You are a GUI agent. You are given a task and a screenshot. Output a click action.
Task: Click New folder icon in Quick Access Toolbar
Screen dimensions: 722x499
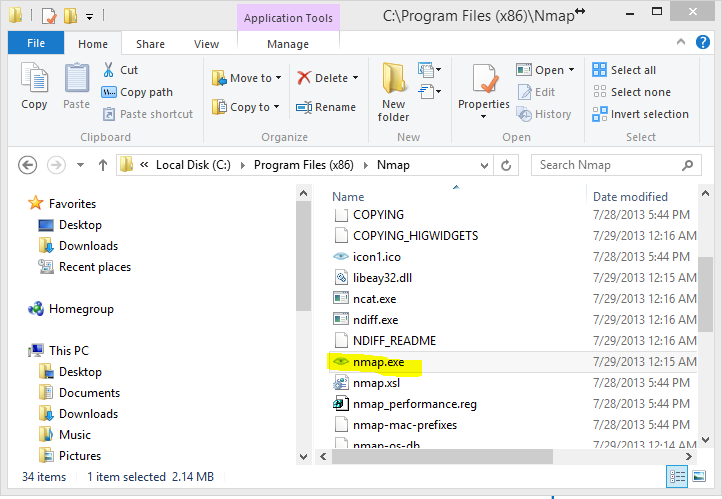(x=70, y=16)
